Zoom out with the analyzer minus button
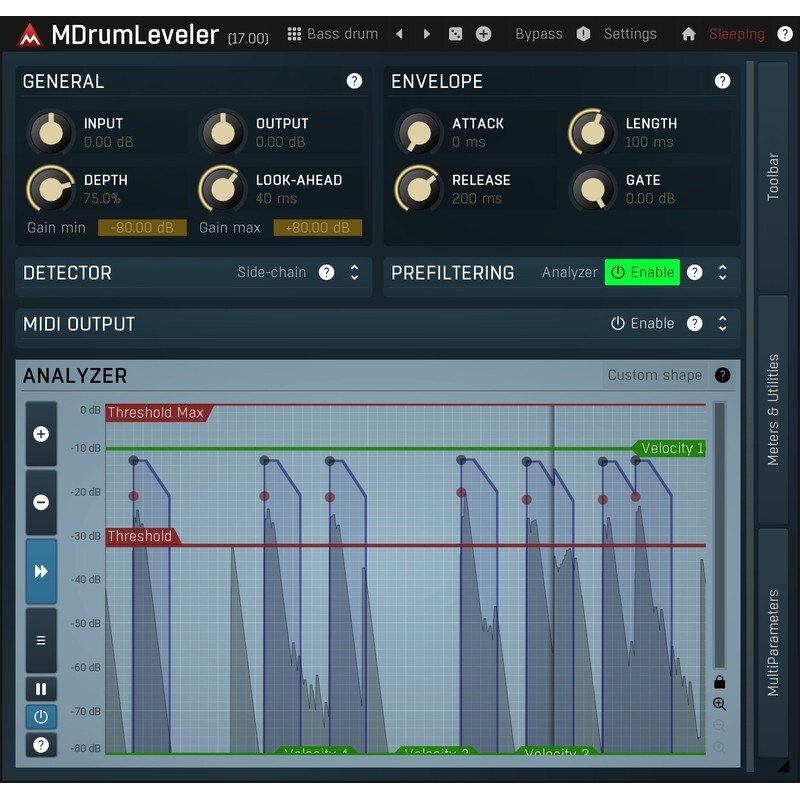The width and height of the screenshot is (800, 800). [x=41, y=502]
